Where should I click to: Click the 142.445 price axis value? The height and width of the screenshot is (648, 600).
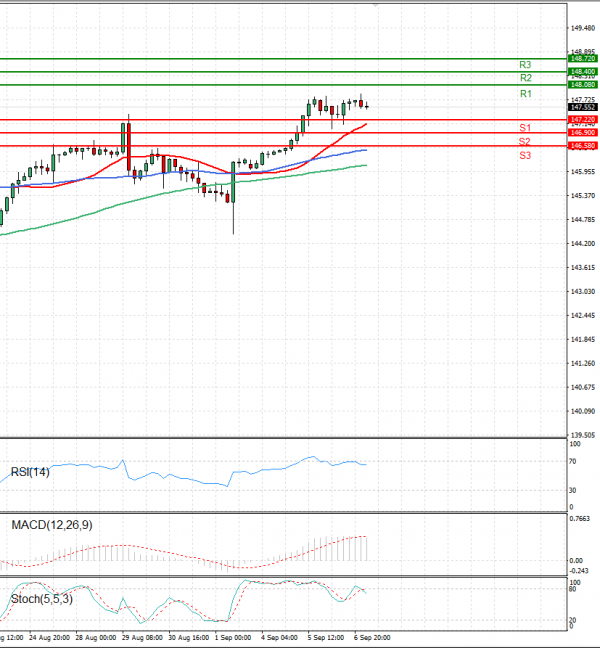(583, 315)
